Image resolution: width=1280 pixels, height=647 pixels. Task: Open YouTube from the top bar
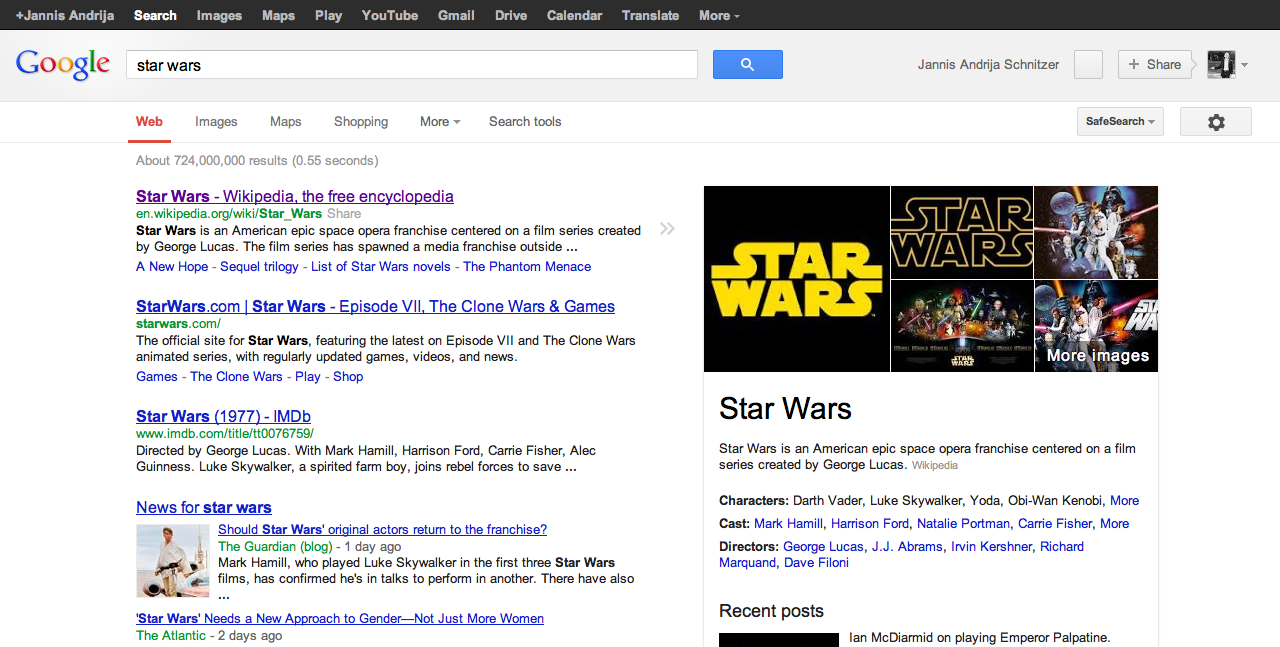coord(390,15)
